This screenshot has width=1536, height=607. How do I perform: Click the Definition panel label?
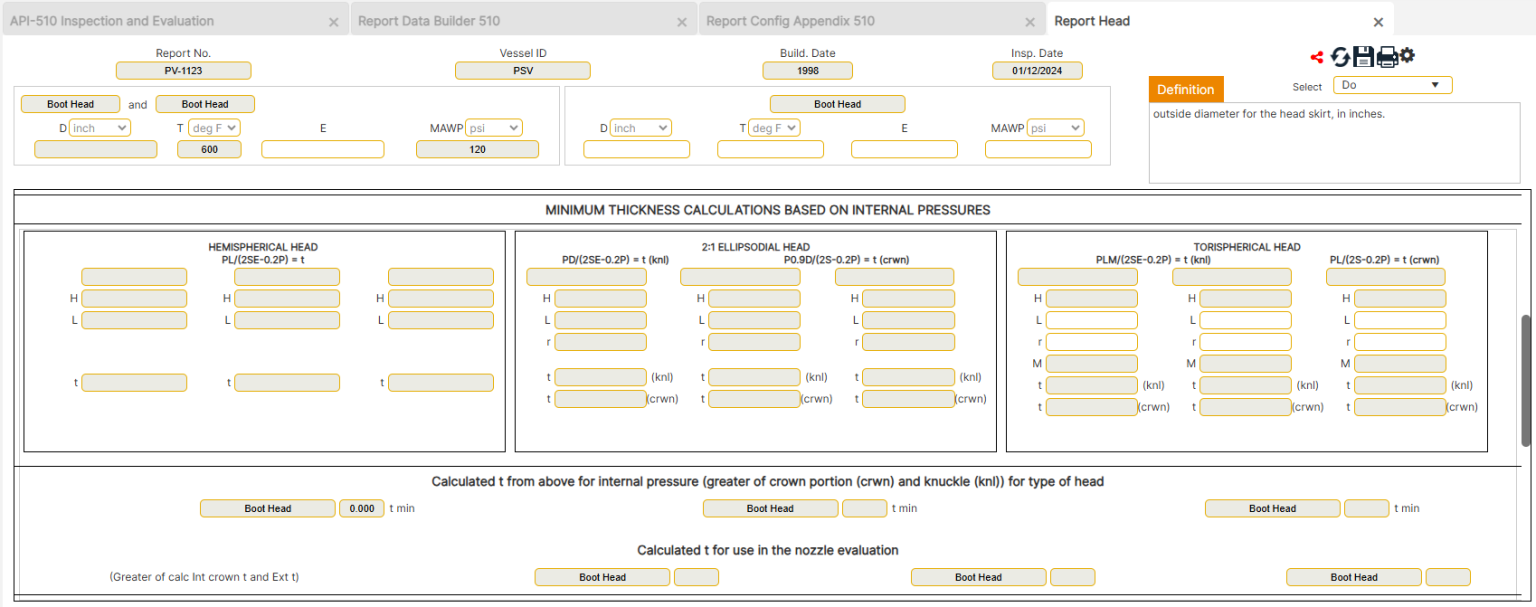coord(1186,89)
